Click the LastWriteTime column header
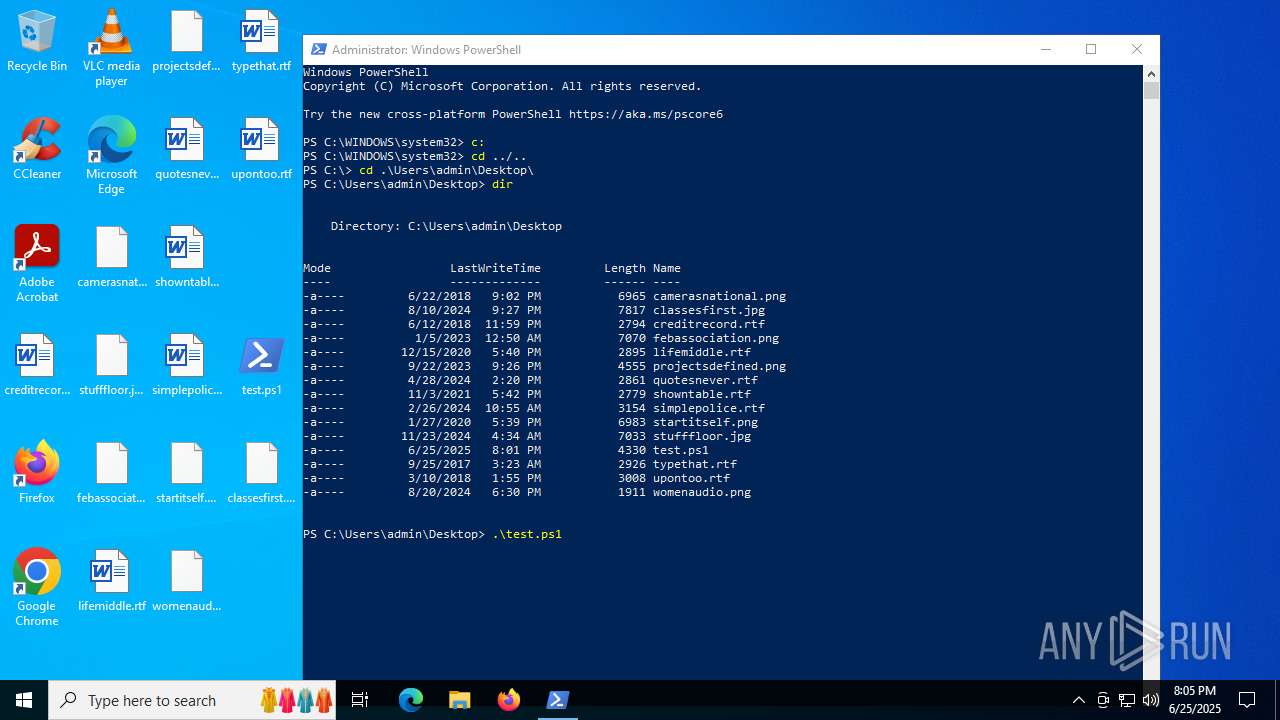 click(x=495, y=268)
